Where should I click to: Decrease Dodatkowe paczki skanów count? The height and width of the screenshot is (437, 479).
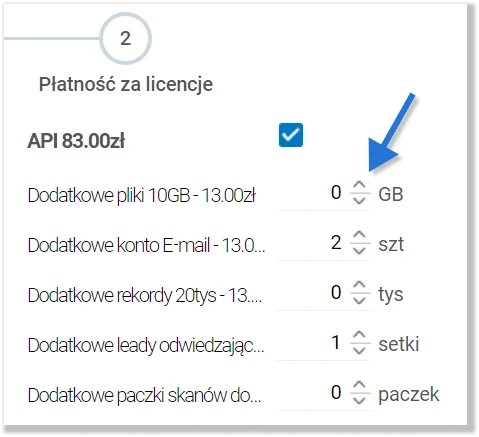tap(359, 400)
